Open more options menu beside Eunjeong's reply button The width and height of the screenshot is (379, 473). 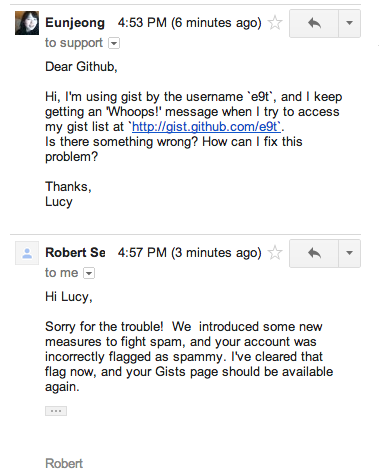(x=349, y=23)
